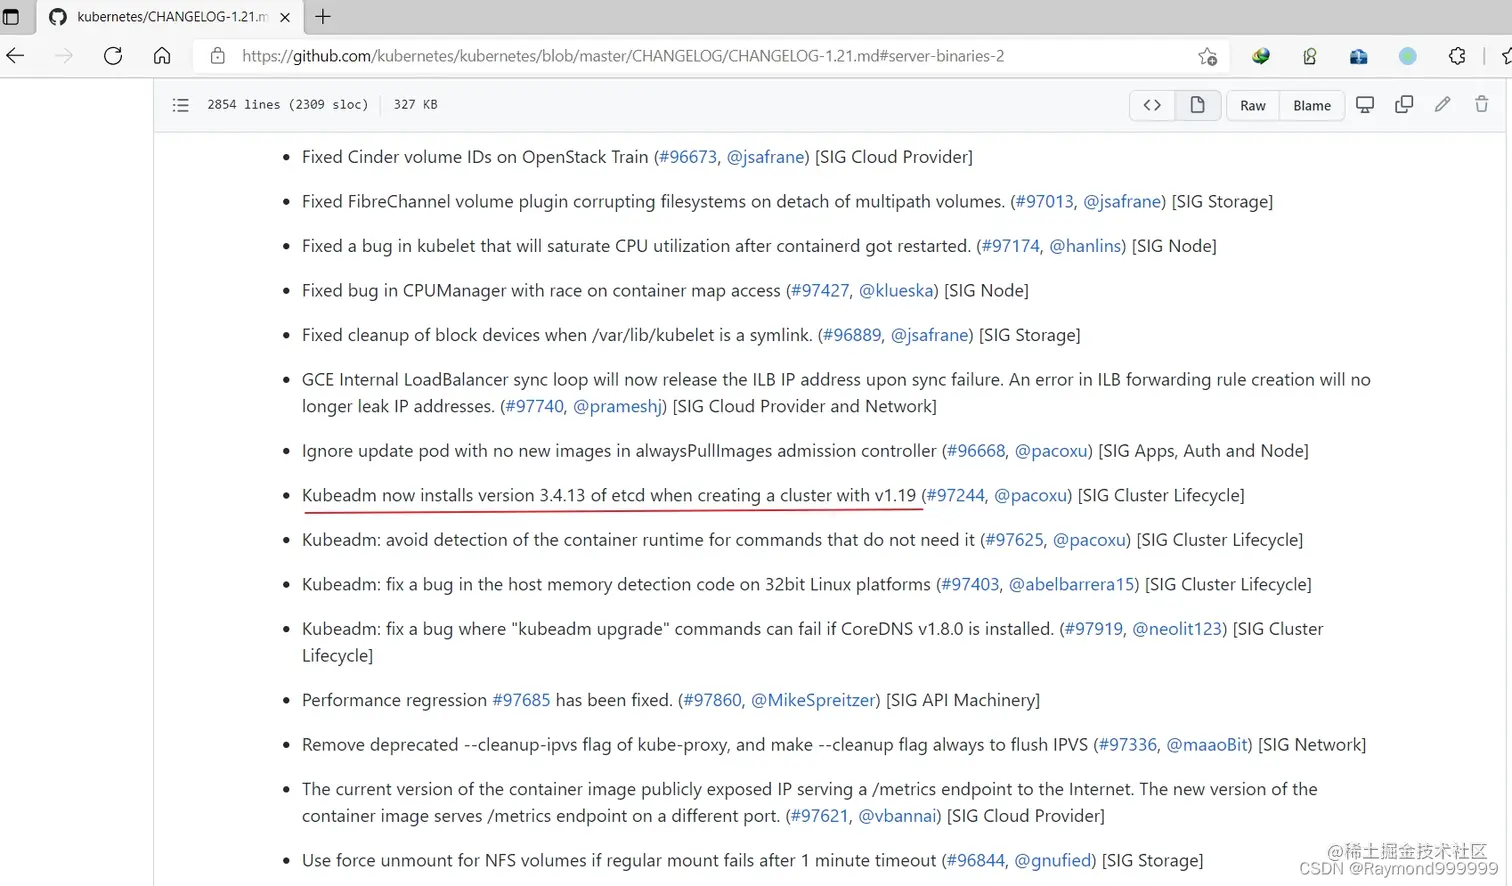Open the green outlined extension icon
1512x886 pixels.
(1310, 56)
